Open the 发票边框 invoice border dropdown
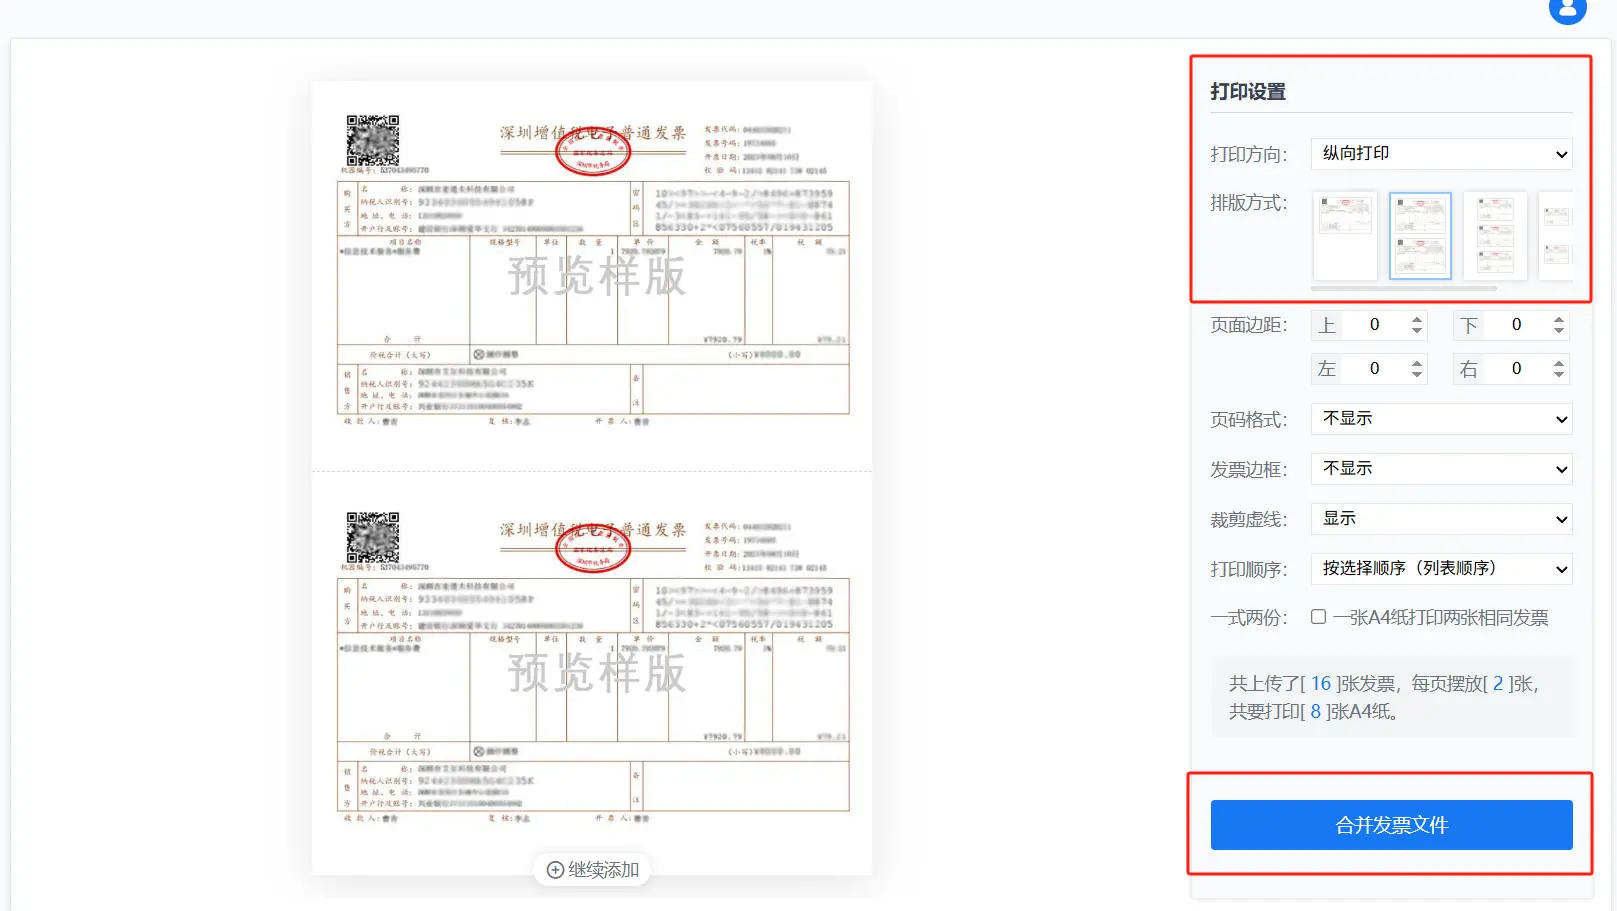Viewport: 1617px width, 911px height. (x=1441, y=469)
